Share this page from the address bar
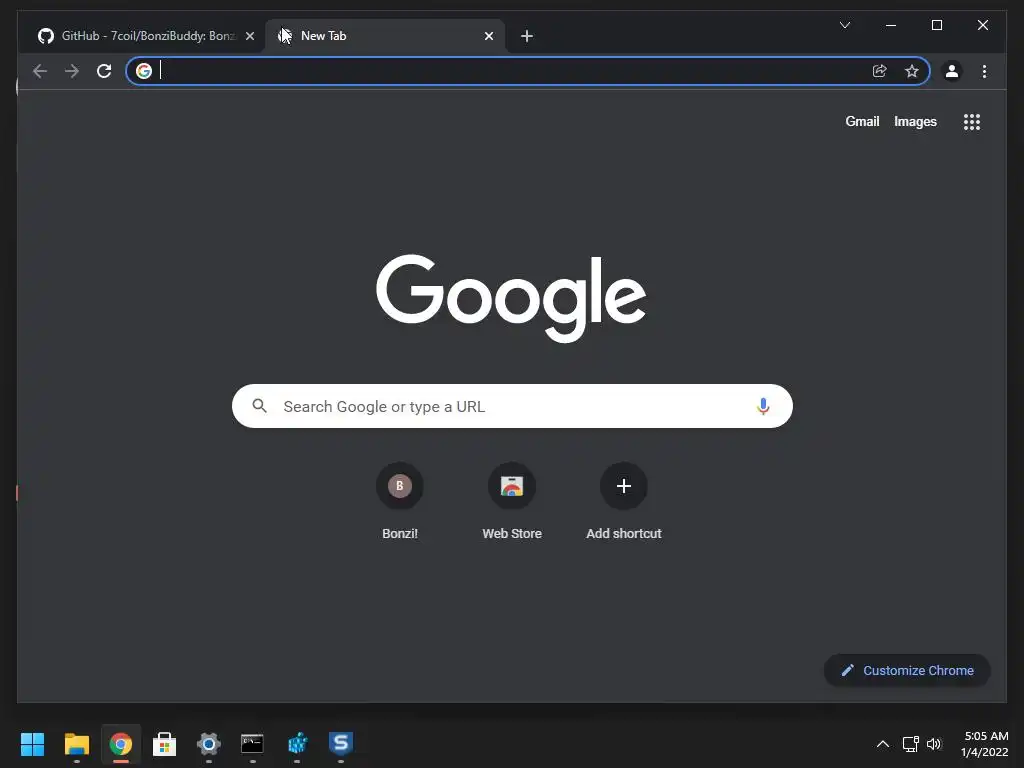Image resolution: width=1024 pixels, height=768 pixels. point(880,71)
